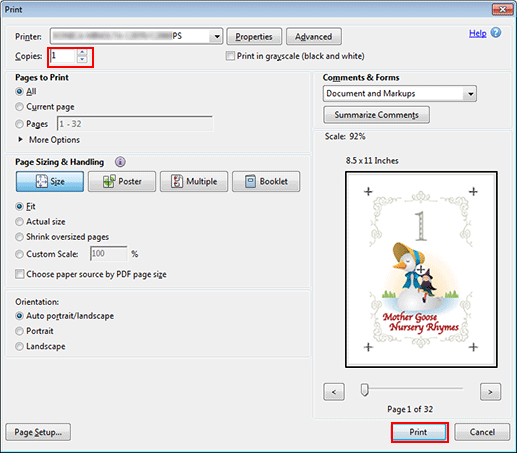Select Auto portrait/landscape orientation
Screen dimensions: 517x453
tap(19, 316)
